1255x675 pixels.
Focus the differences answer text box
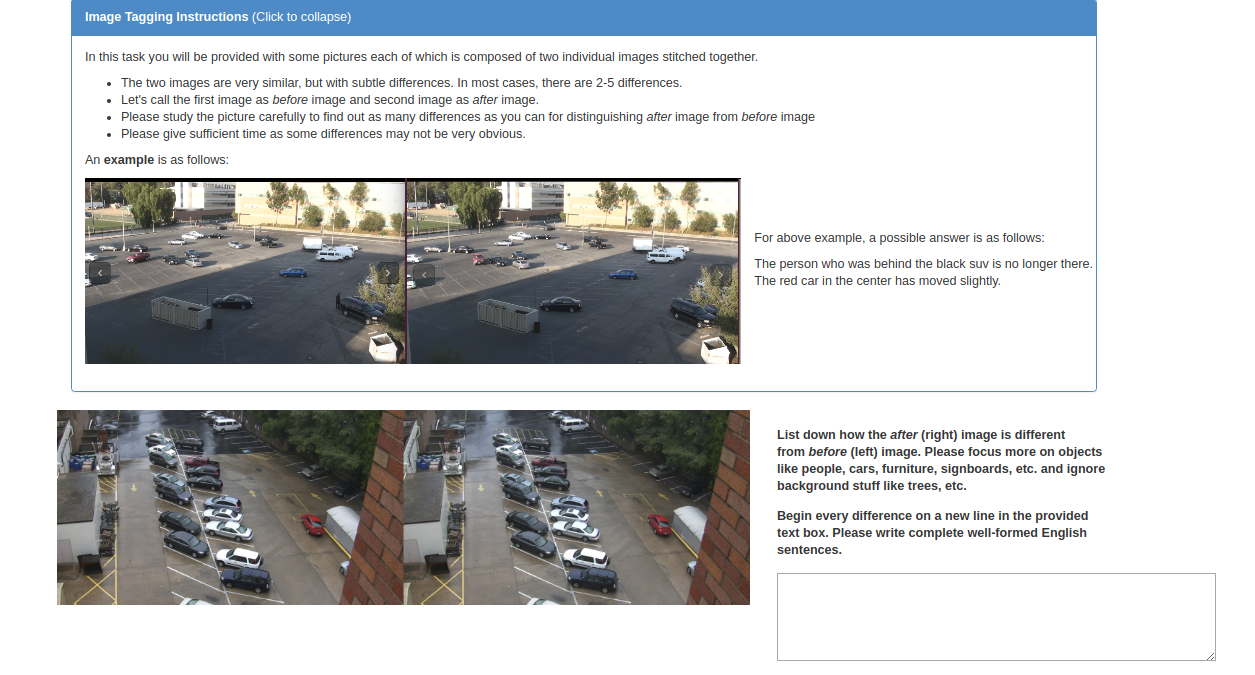click(996, 617)
